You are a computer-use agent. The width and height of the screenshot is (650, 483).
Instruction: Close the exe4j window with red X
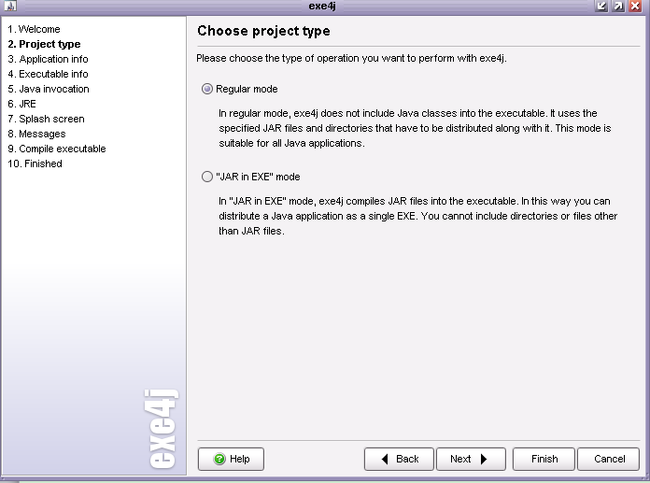[x=635, y=6]
